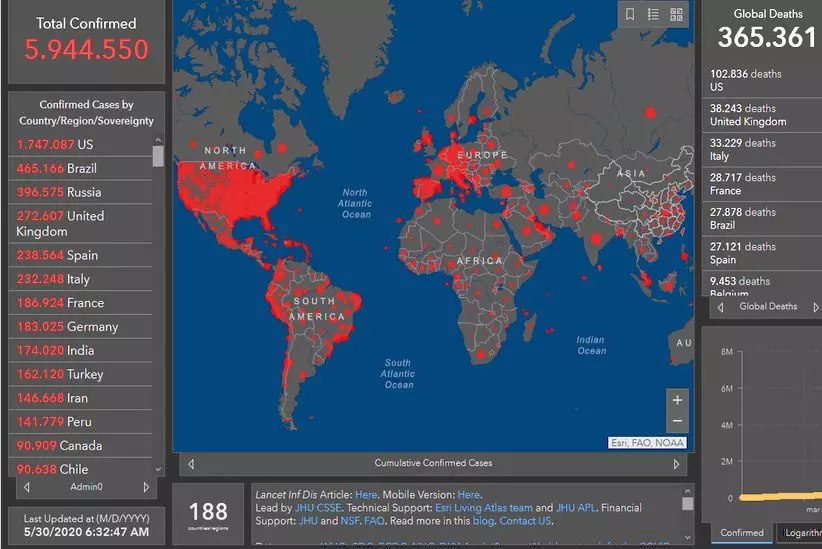Viewport: 822px width, 549px height.
Task: Click the Contact US link
Action: 525,521
